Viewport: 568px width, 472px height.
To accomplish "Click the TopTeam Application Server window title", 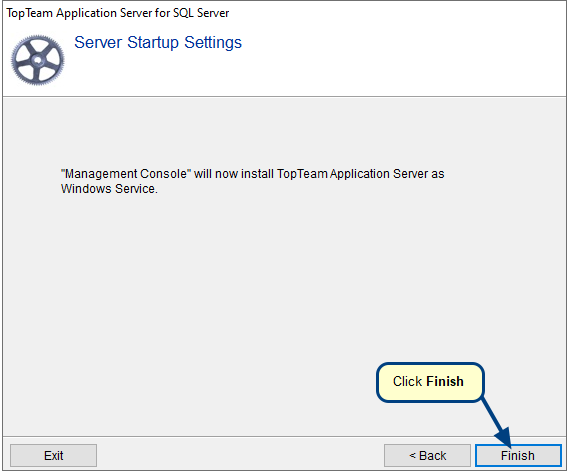I will click(x=118, y=13).
